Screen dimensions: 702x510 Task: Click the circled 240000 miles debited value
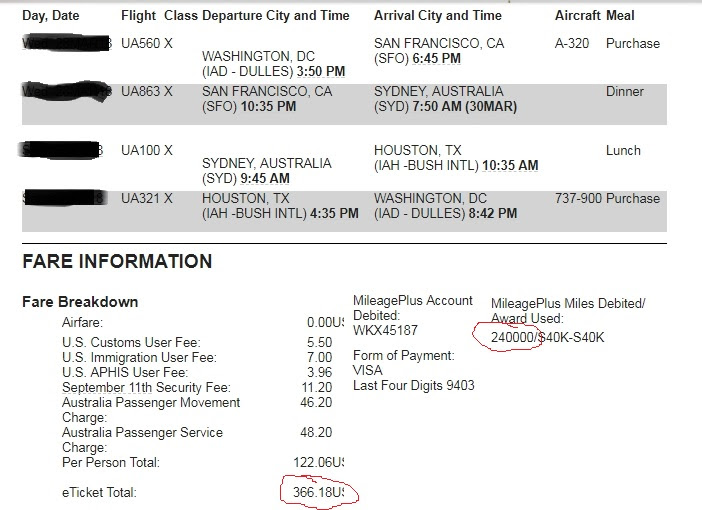512,337
